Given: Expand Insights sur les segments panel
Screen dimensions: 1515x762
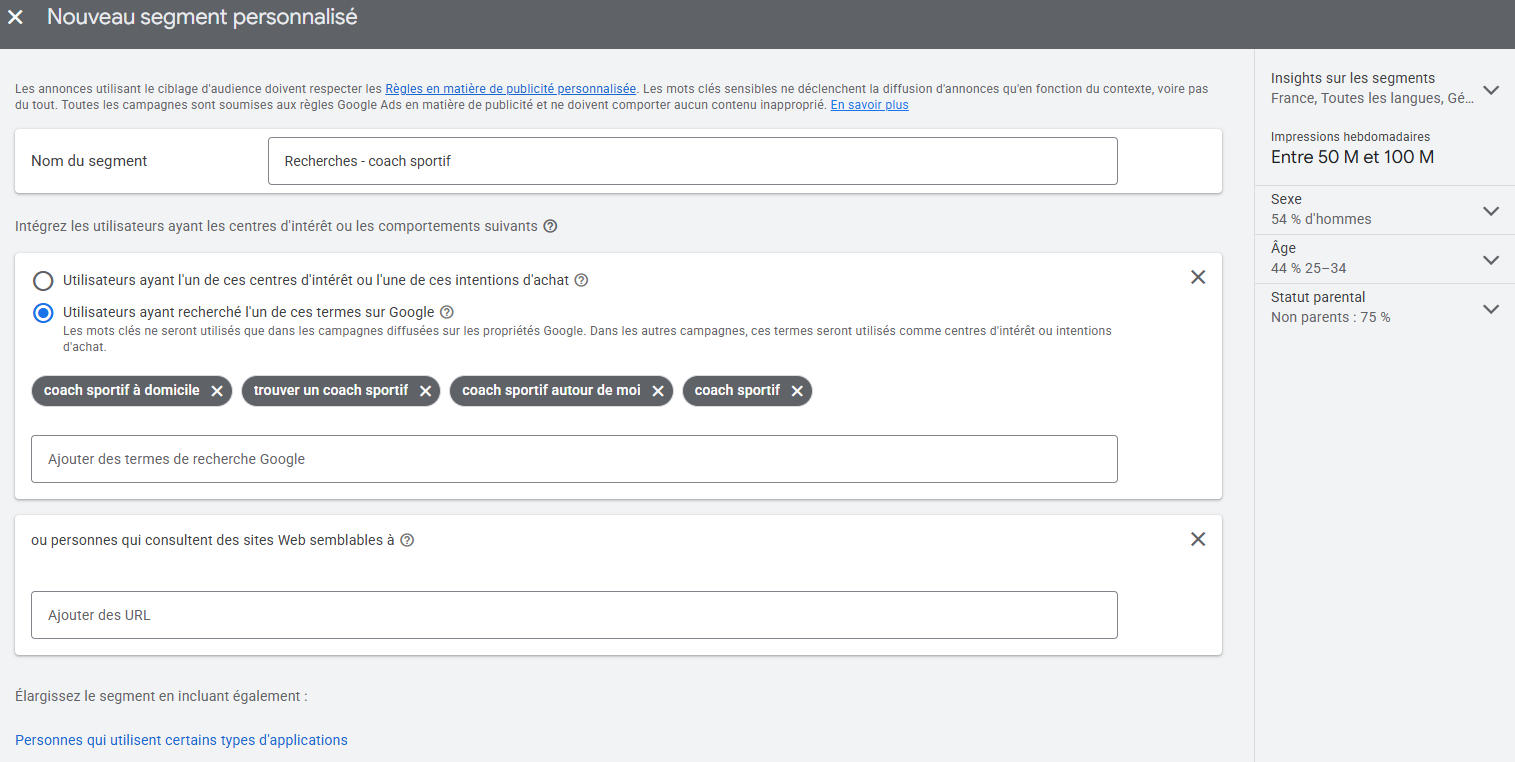Looking at the screenshot, I should (1491, 90).
